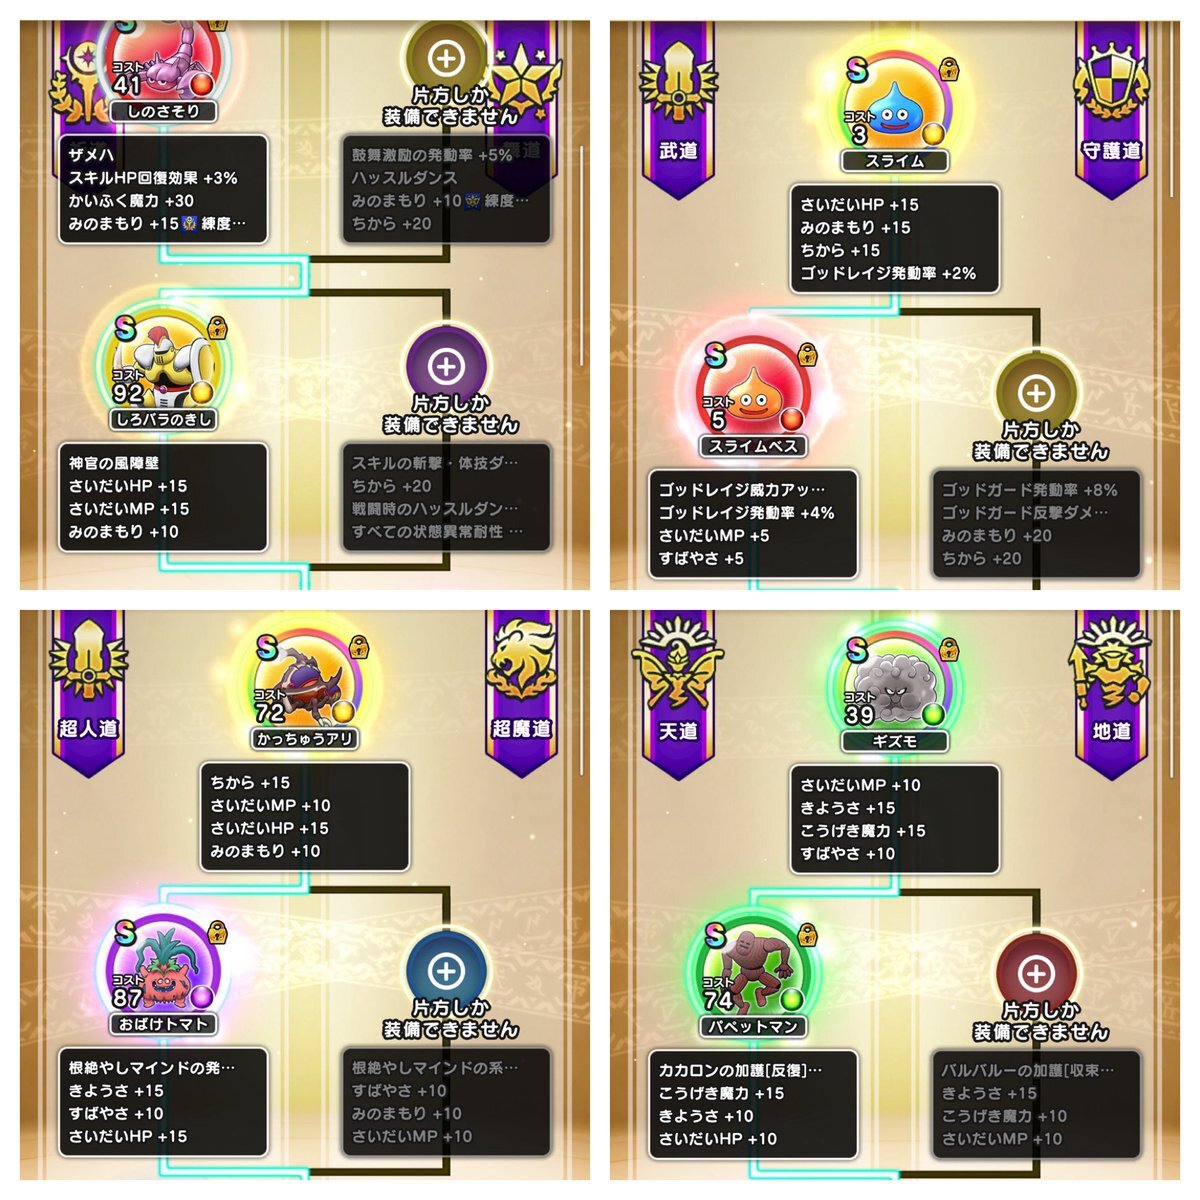Toggle the lock on かっちゅうアリ medal
The height and width of the screenshot is (1200, 1200).
(x=361, y=648)
